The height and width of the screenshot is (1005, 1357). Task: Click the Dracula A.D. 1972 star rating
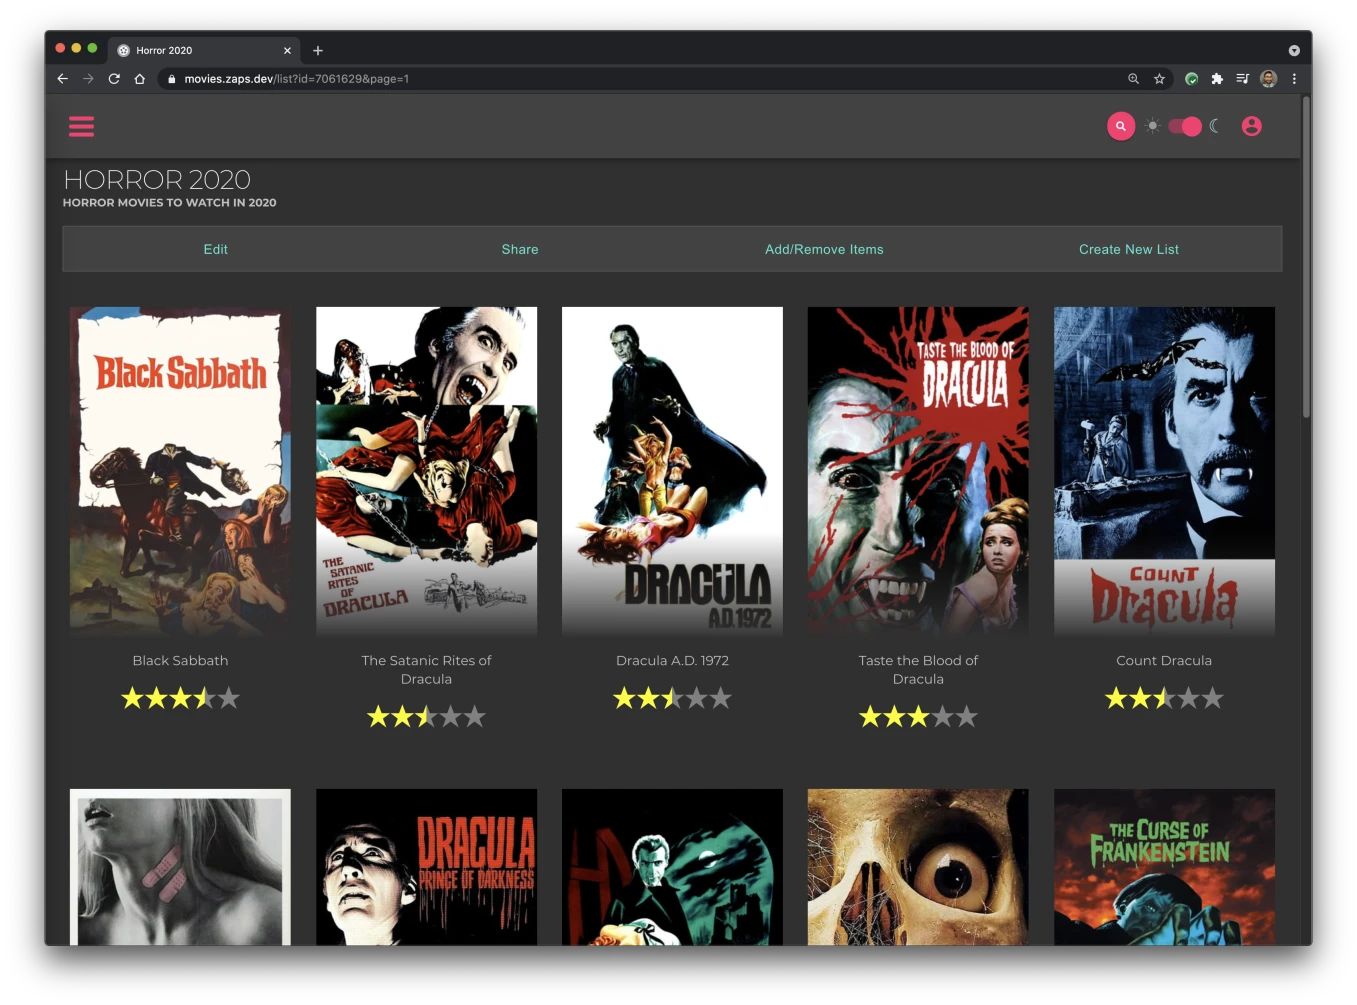click(672, 698)
